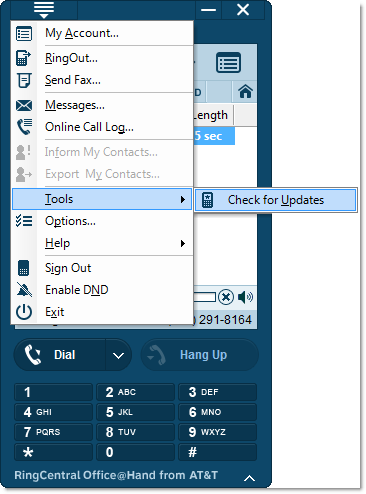366x494 pixels.
Task: Minimize the softphone window
Action: tap(208, 10)
